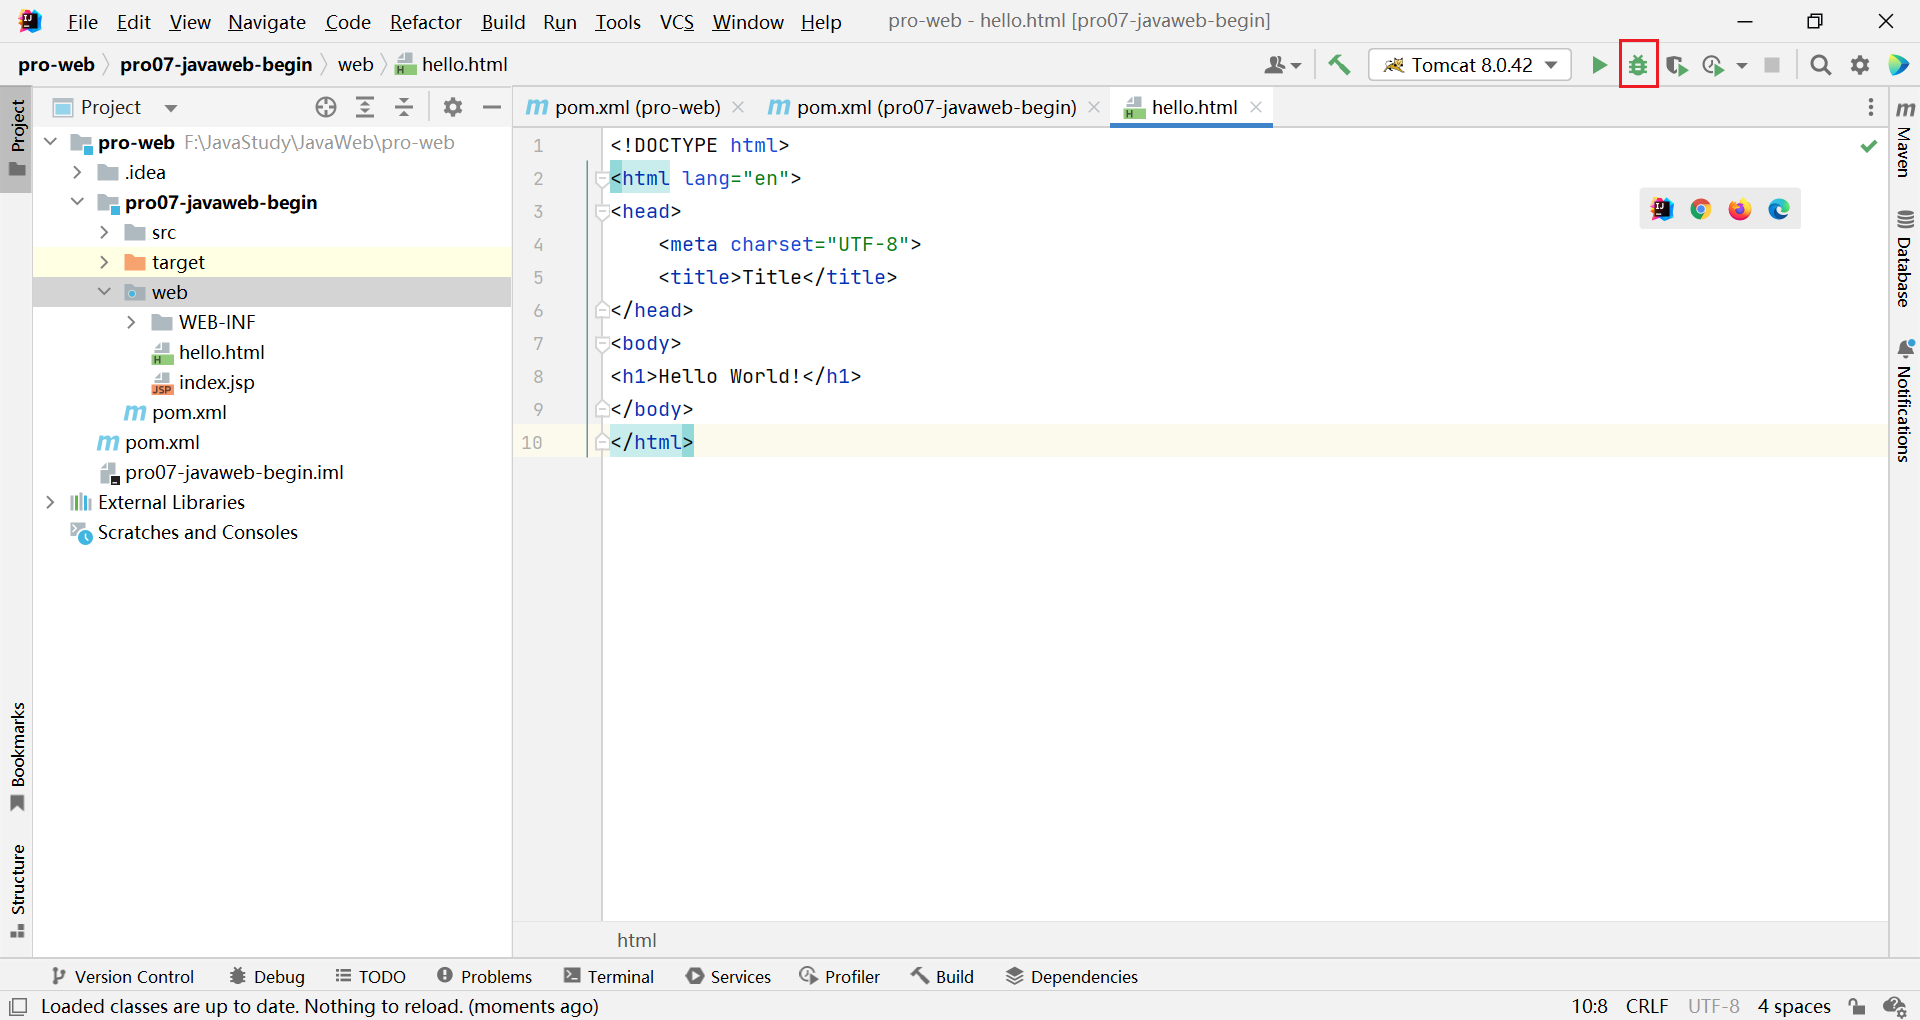Open hello.html in Edge browser icon
Viewport: 1920px width, 1020px height.
(x=1779, y=209)
